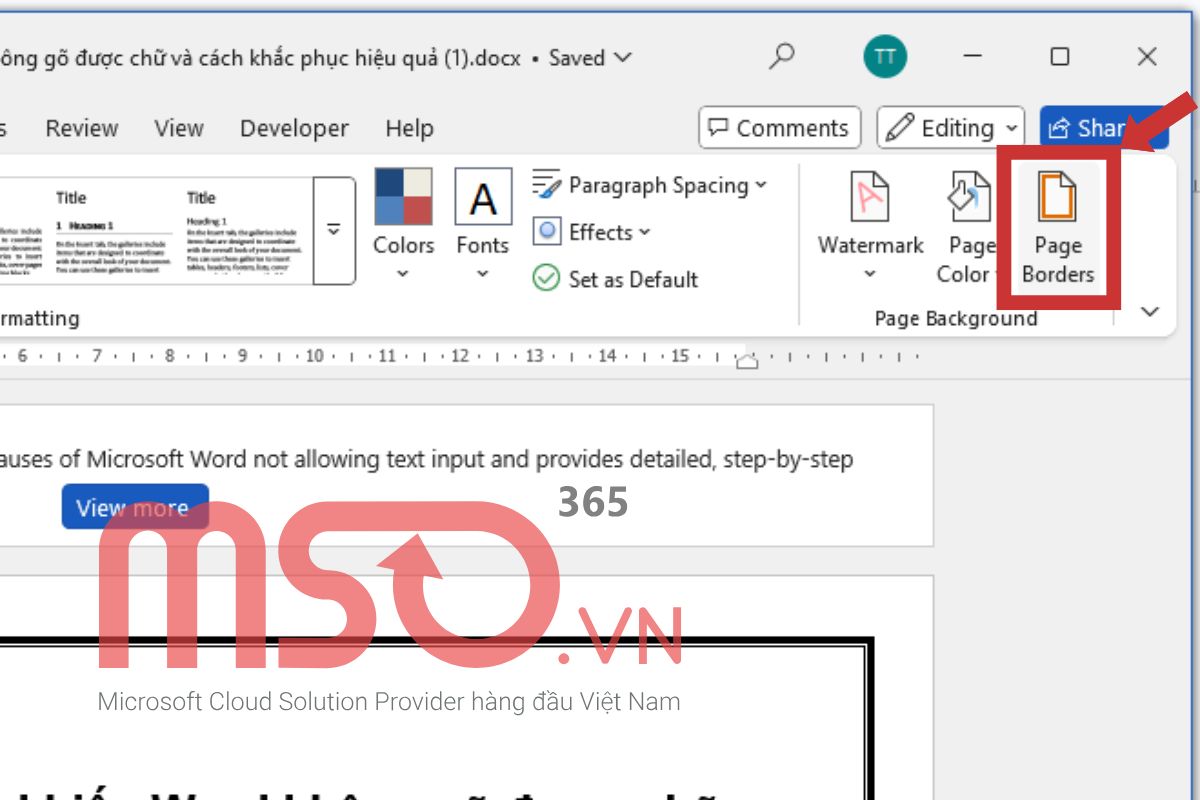Switch to the Developer tab
The image size is (1200, 800).
(293, 128)
